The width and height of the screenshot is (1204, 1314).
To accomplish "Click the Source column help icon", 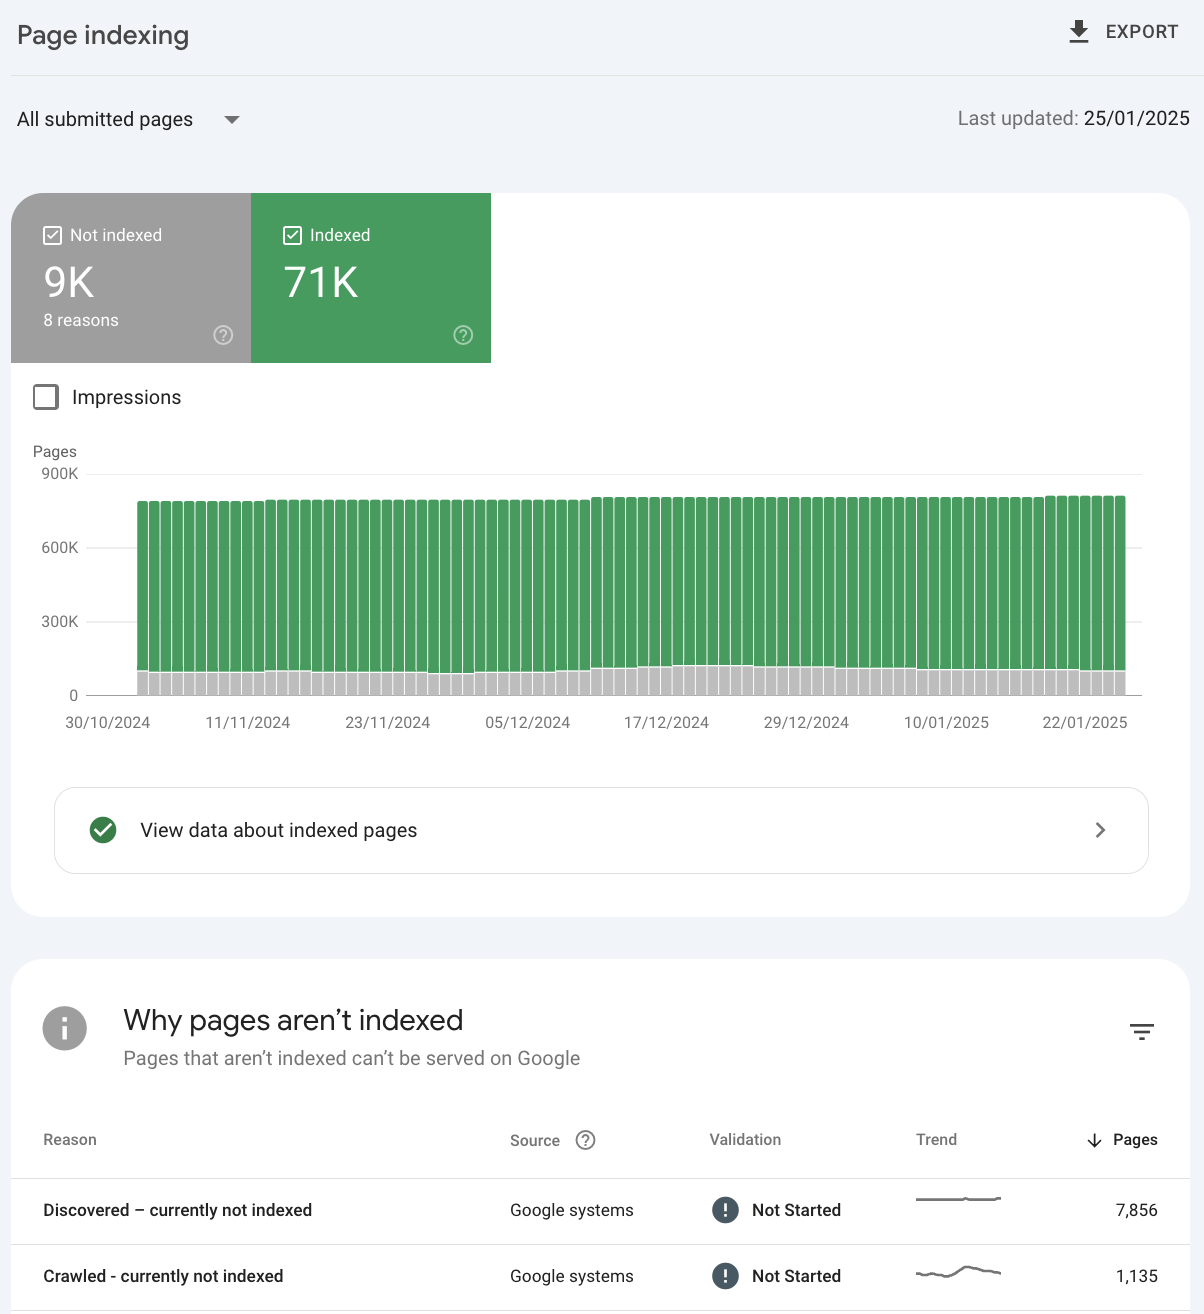I will click(x=586, y=1140).
